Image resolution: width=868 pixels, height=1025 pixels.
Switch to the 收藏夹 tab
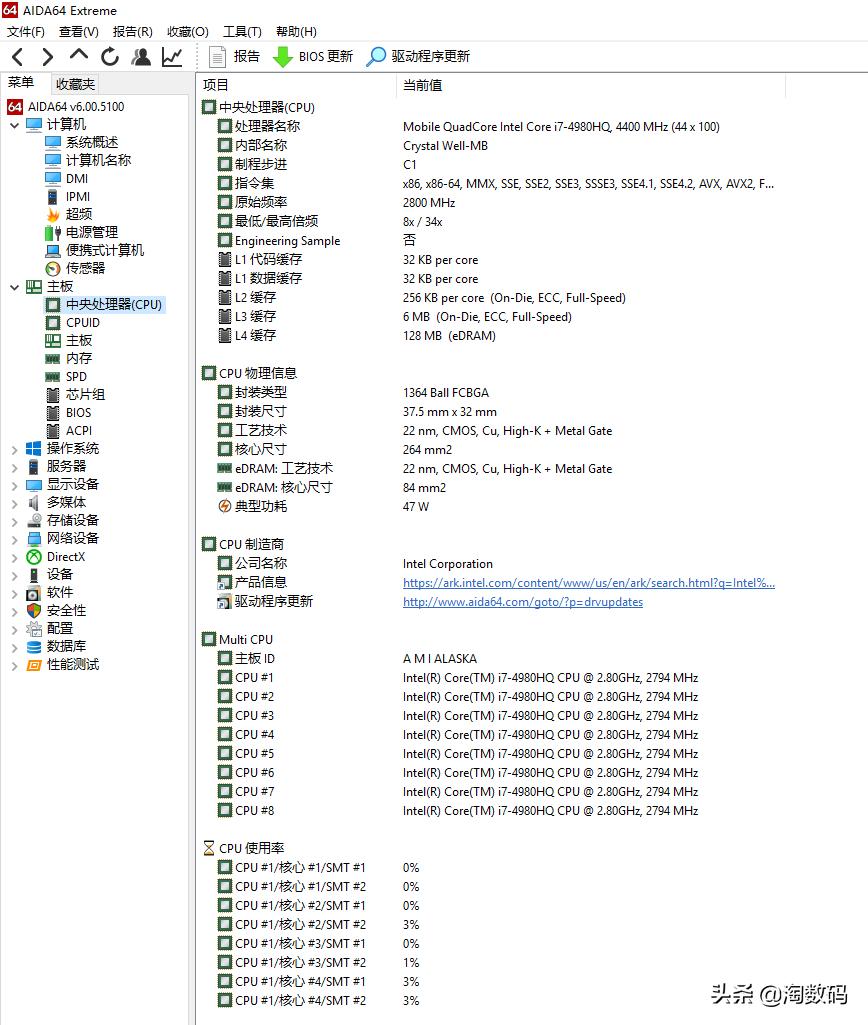[x=74, y=84]
